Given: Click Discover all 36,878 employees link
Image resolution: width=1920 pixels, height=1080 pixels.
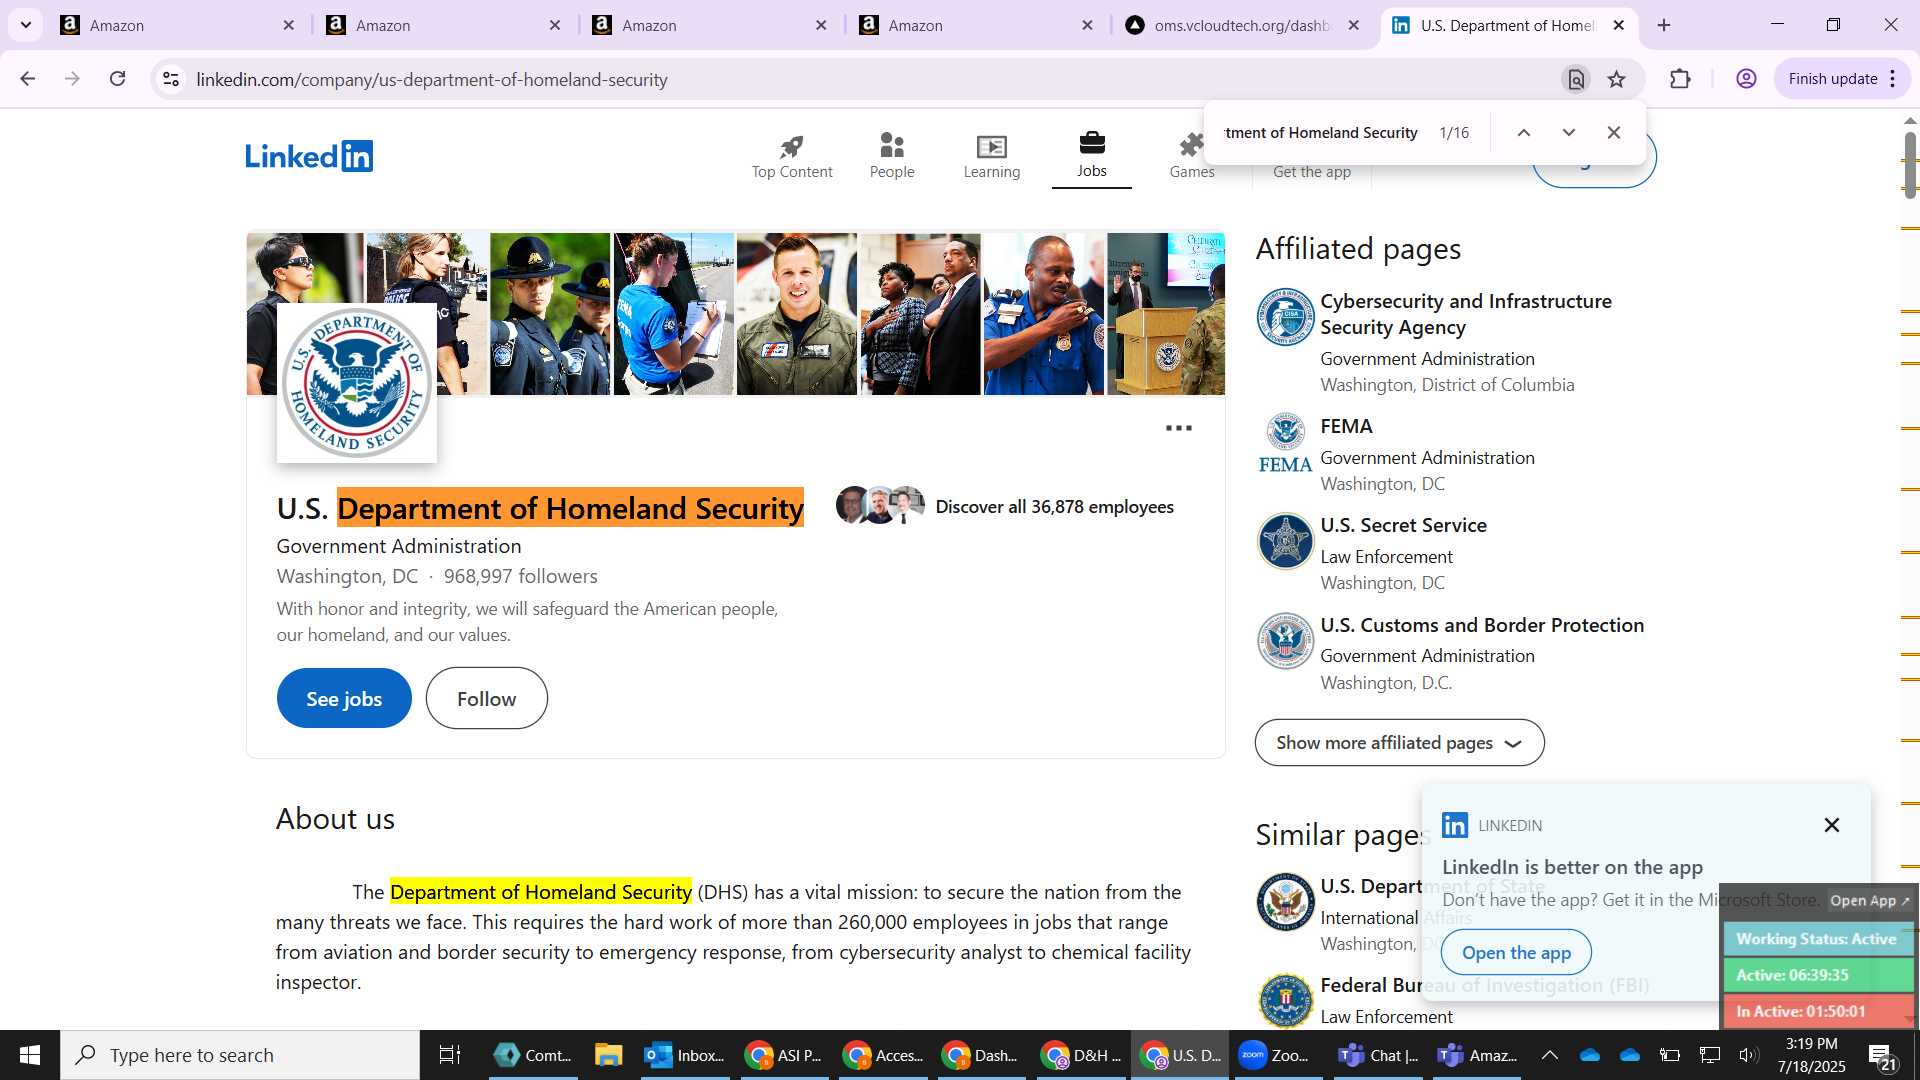Looking at the screenshot, I should tap(1054, 507).
